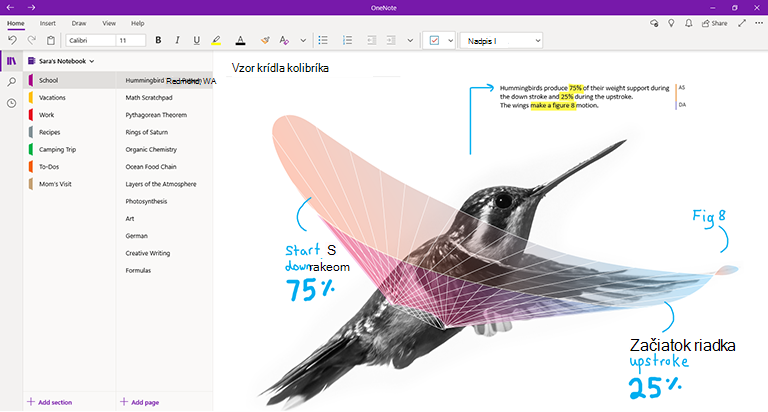Show the notebooks navigation icon
This screenshot has width=768, height=412.
pos(11,61)
